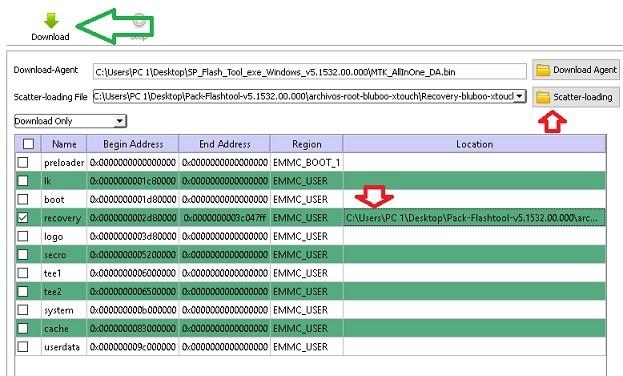Check the boot partition checkbox
The image size is (623, 376).
click(23, 199)
